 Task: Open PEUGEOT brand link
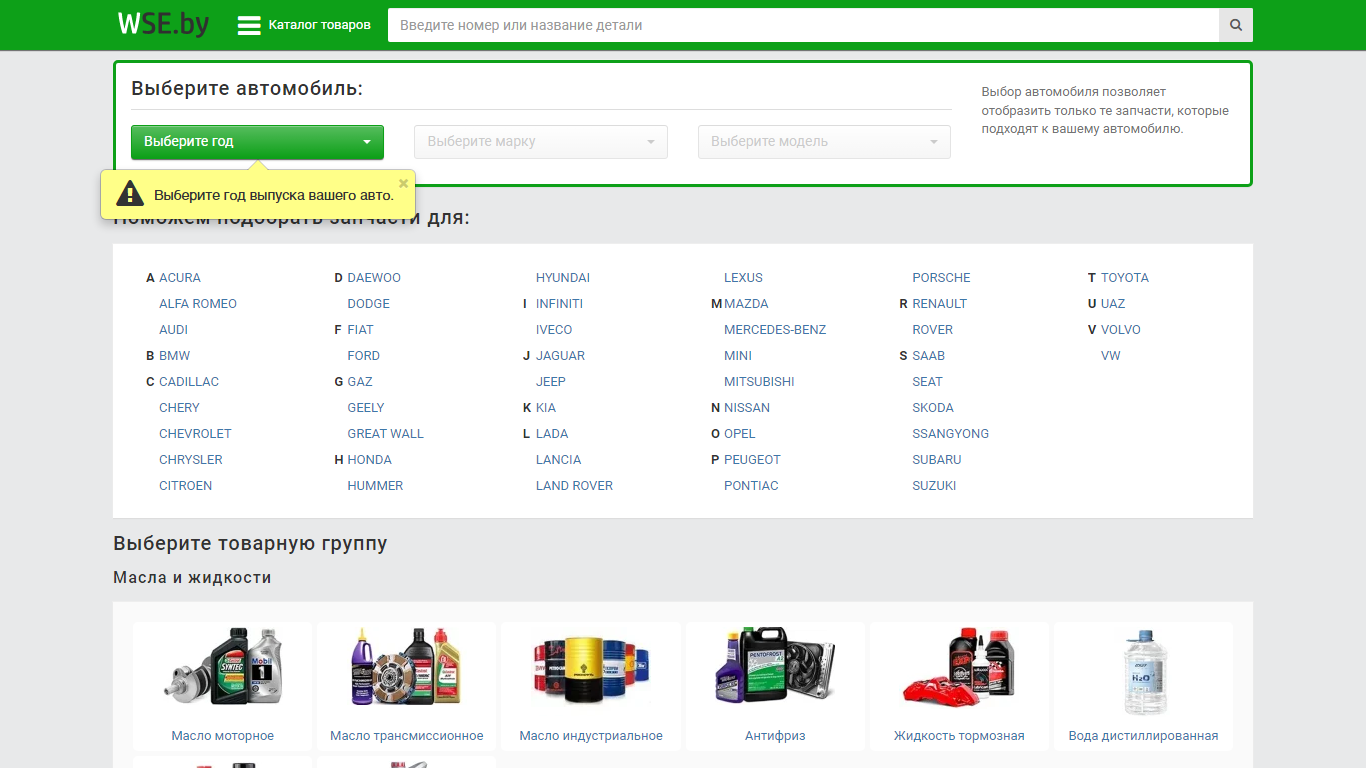(752, 460)
